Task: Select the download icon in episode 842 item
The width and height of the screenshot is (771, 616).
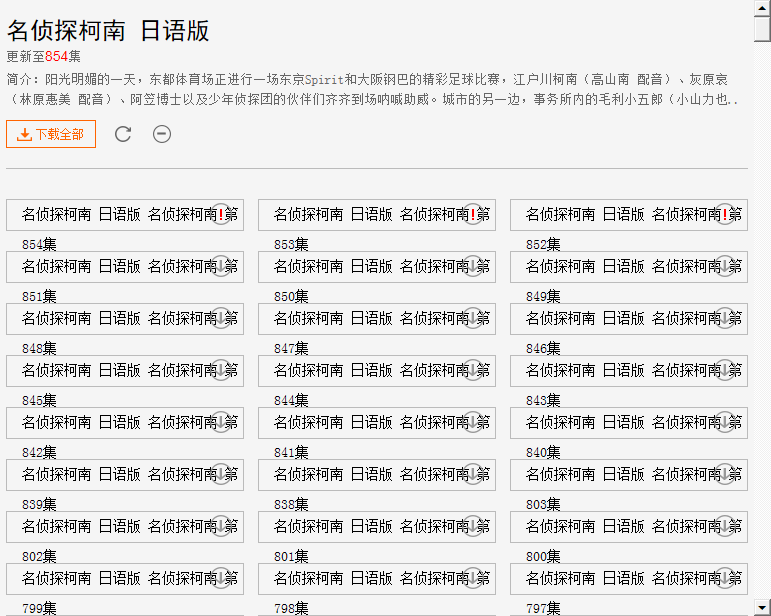Action: point(221,422)
